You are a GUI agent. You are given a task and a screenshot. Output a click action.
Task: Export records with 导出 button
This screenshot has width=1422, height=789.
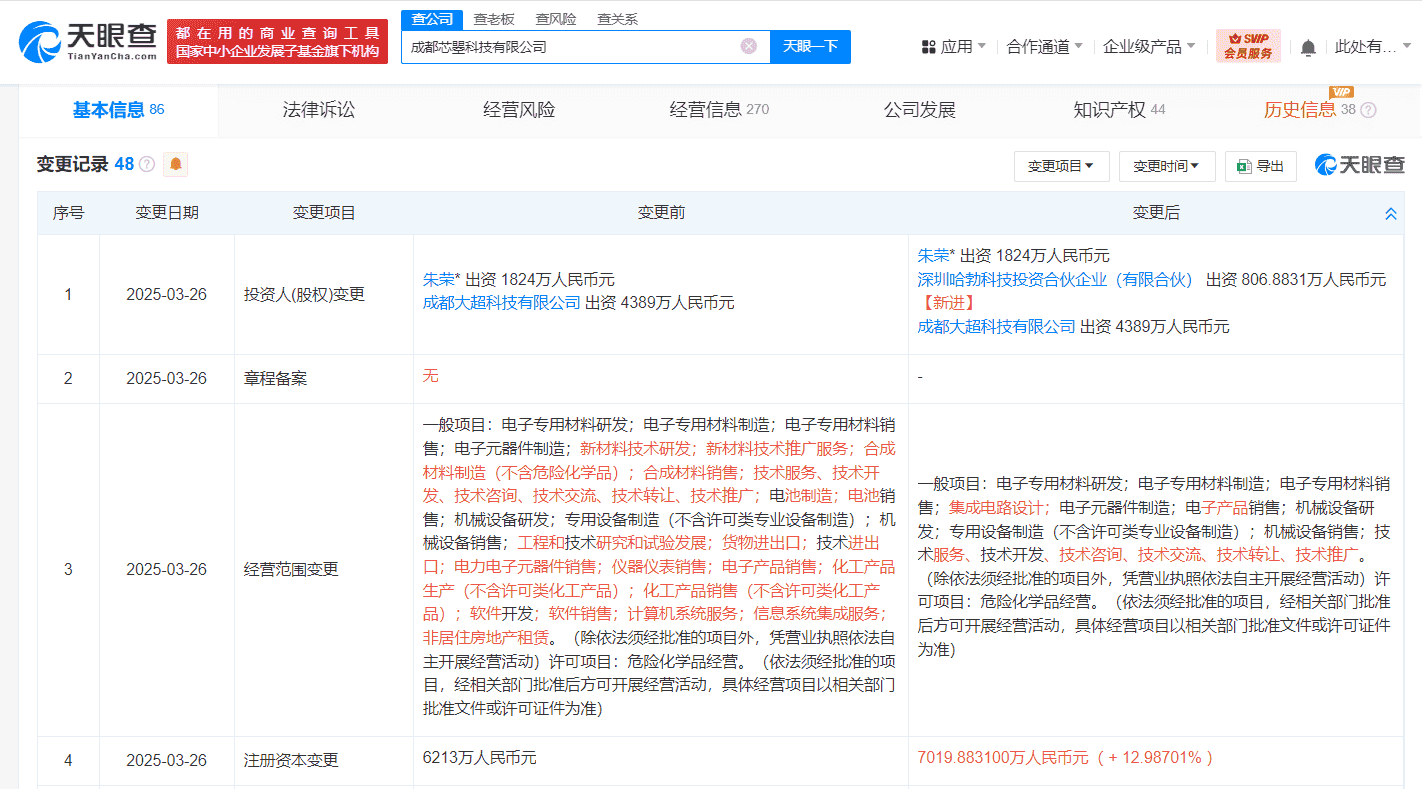click(x=1260, y=166)
